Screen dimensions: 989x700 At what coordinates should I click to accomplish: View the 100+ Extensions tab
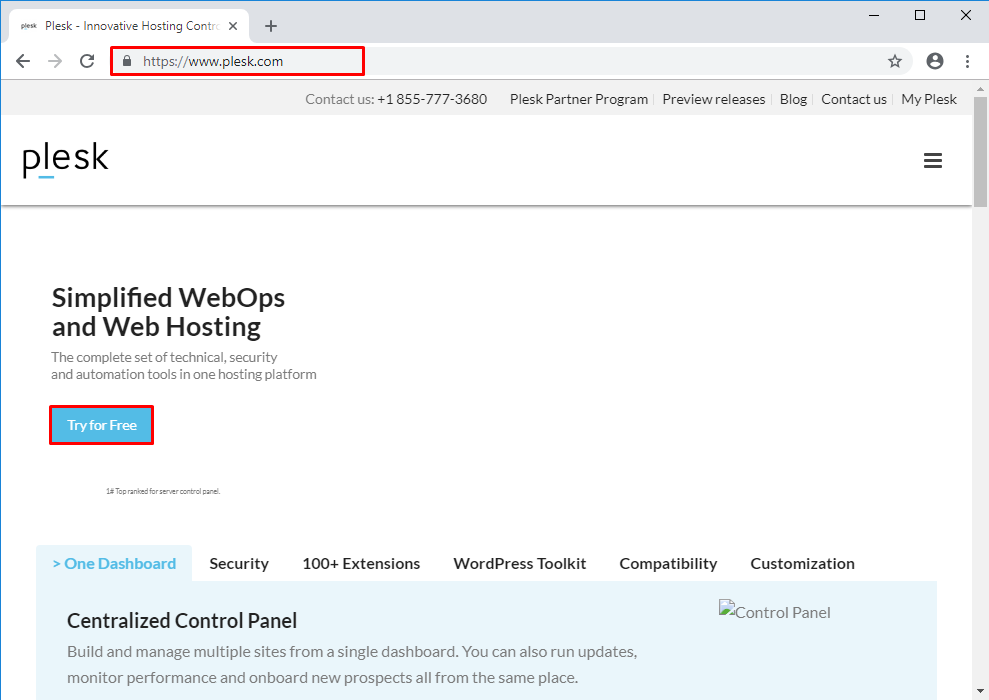pos(361,563)
